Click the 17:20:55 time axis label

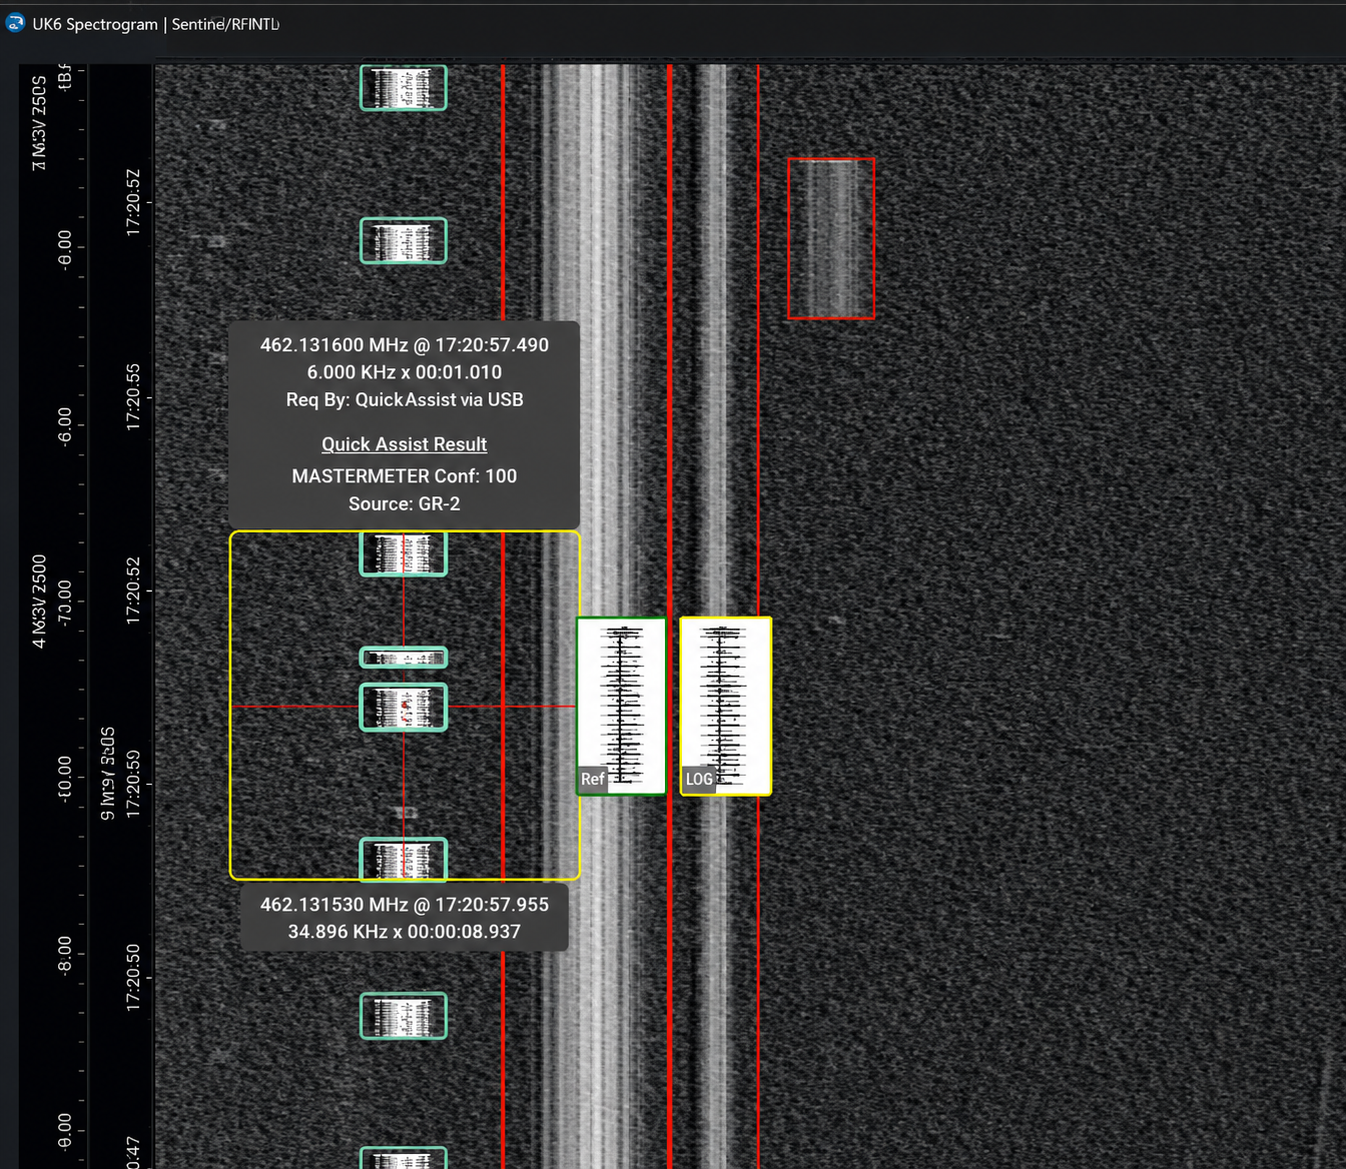tap(133, 398)
